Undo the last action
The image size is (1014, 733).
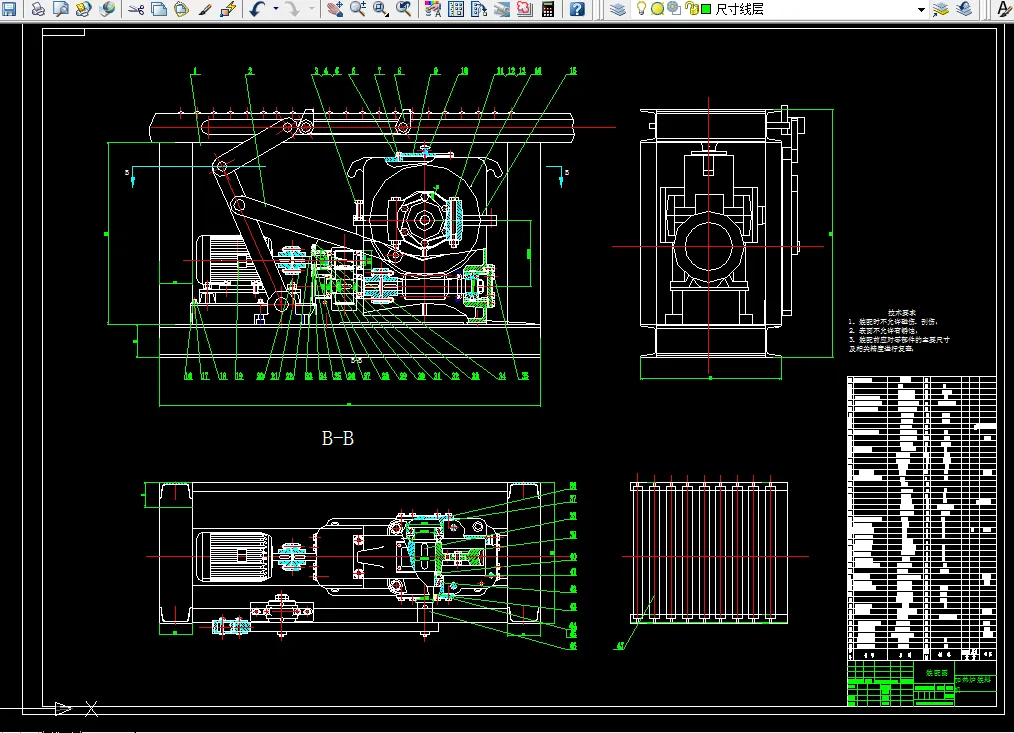(257, 8)
